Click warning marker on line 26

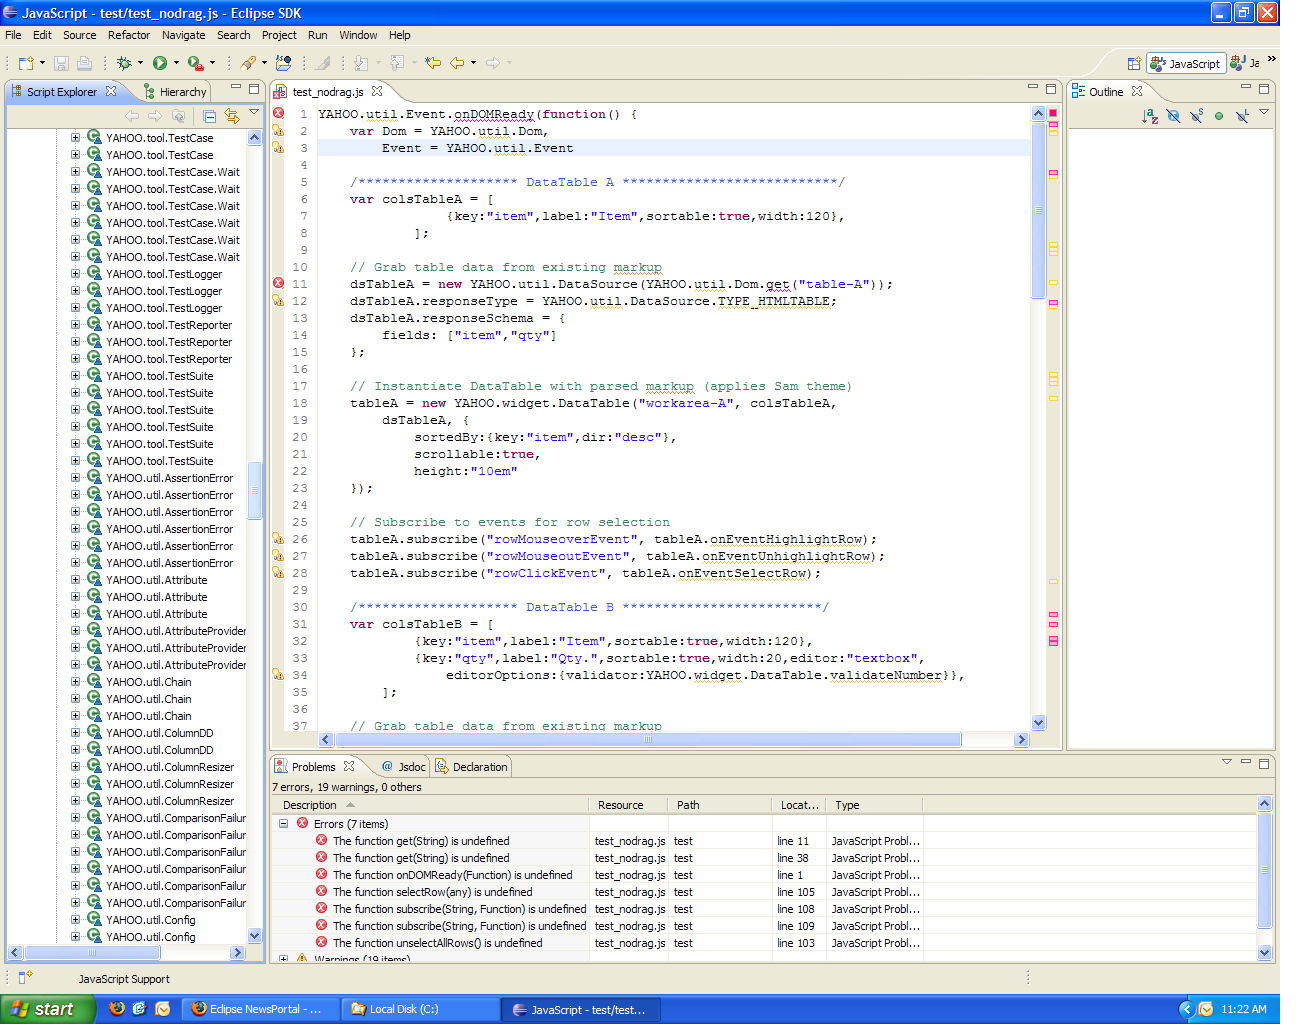(279, 539)
